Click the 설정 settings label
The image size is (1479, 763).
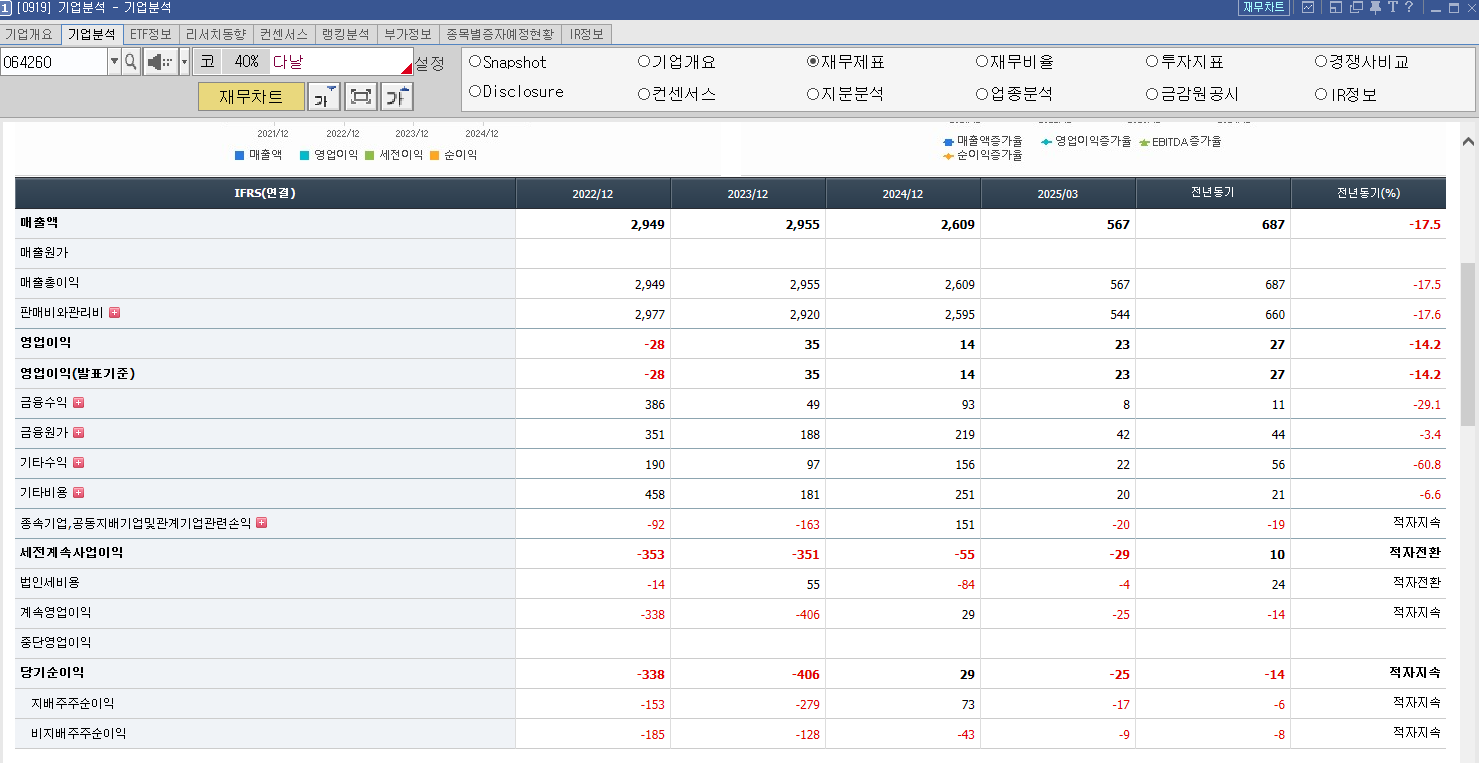[x=430, y=63]
